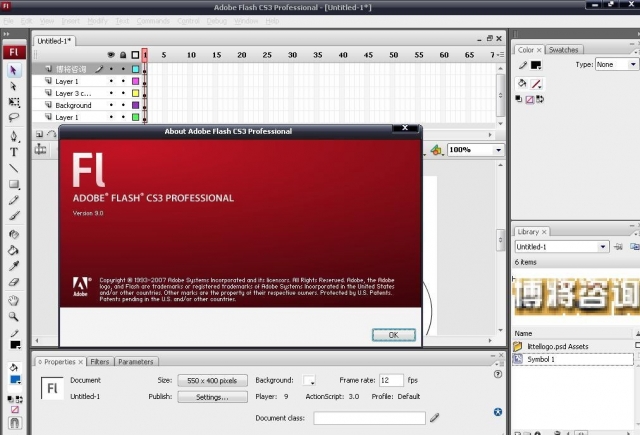Toggle Snap to Objects magnet in toolbar

14,423
